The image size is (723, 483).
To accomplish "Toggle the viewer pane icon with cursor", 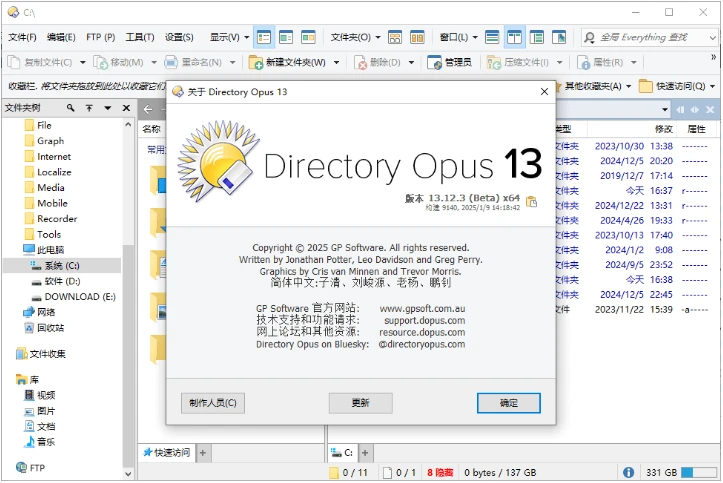I will tap(559, 37).
